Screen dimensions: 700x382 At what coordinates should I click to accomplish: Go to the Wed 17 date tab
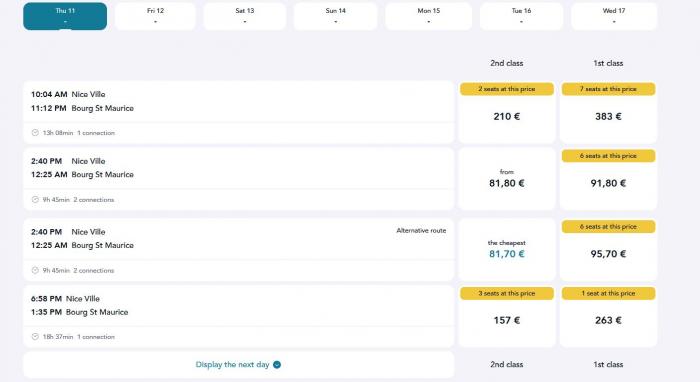(614, 16)
